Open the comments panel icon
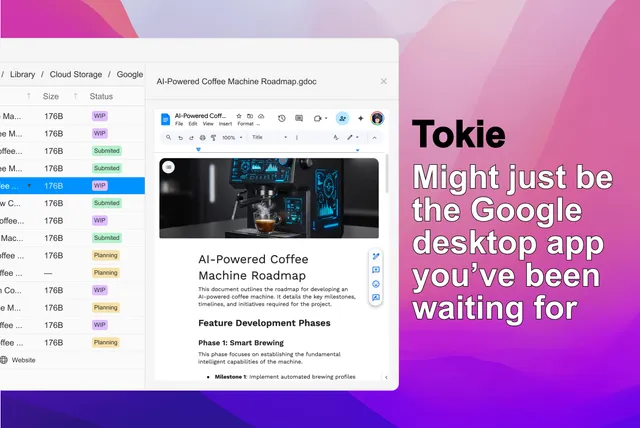This screenshot has width=640, height=428. pos(299,118)
